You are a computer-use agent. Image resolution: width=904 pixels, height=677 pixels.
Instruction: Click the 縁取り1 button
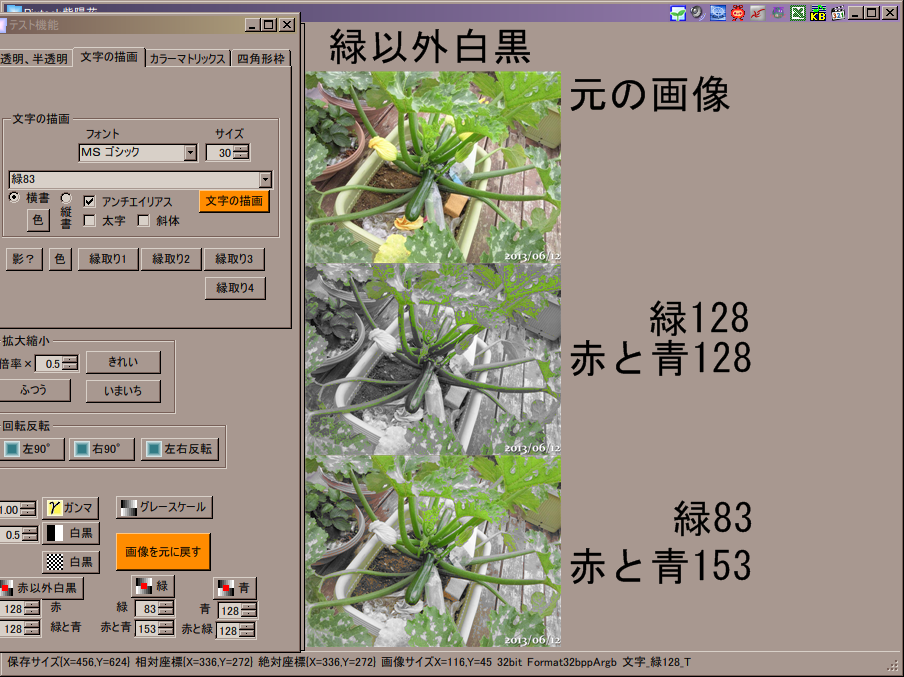click(108, 259)
